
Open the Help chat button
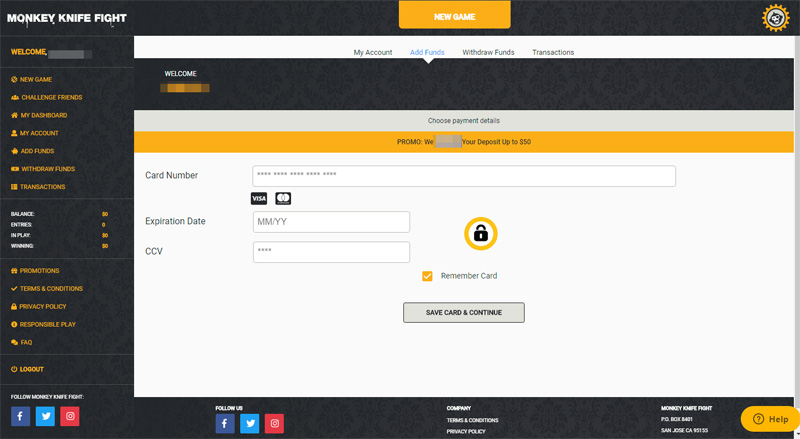[x=770, y=419]
